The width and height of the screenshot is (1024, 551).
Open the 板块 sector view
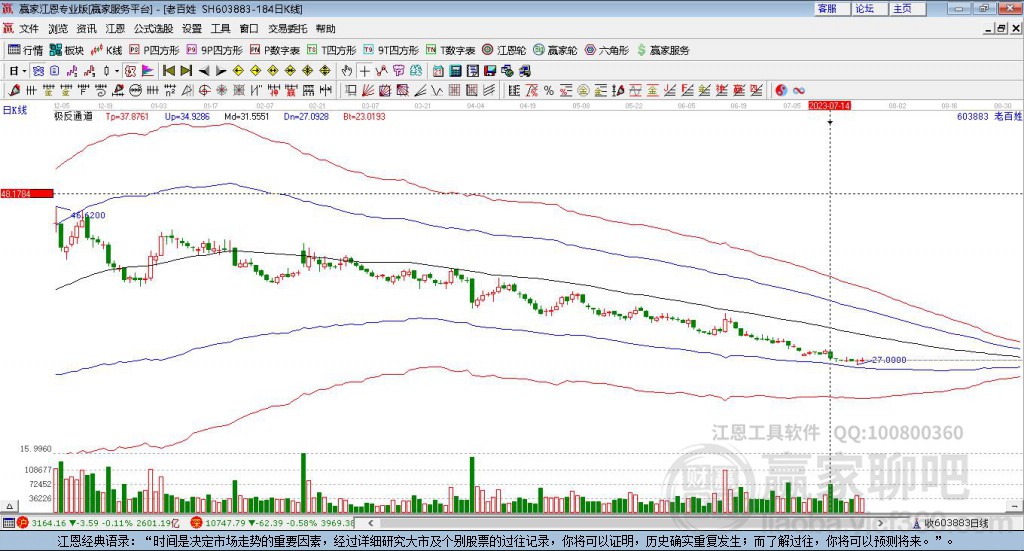tap(67, 50)
